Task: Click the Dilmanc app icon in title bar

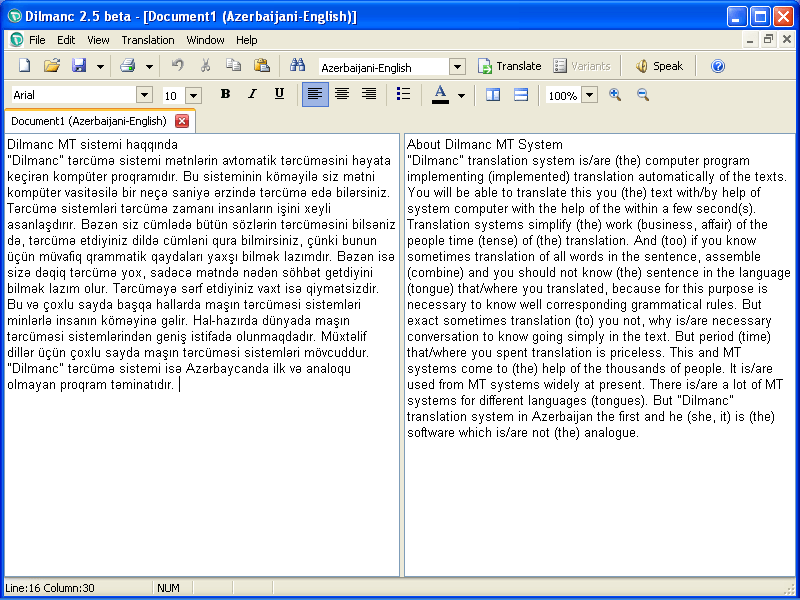Action: [x=15, y=16]
